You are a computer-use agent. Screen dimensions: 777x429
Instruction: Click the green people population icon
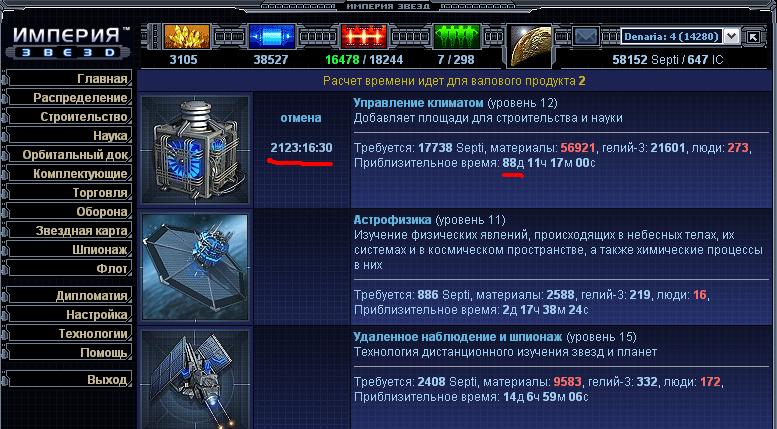point(457,36)
